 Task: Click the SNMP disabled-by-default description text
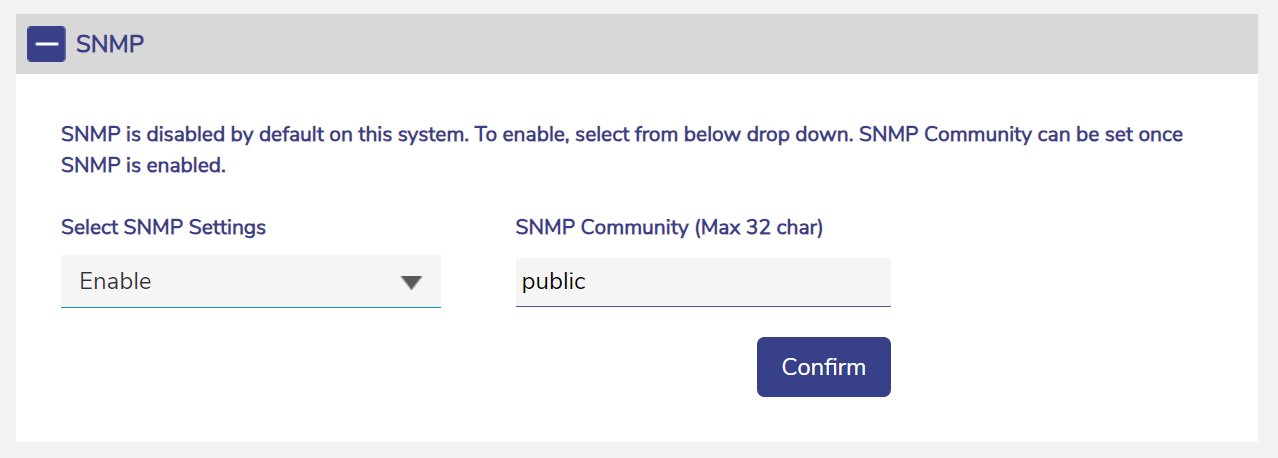(x=300, y=134)
